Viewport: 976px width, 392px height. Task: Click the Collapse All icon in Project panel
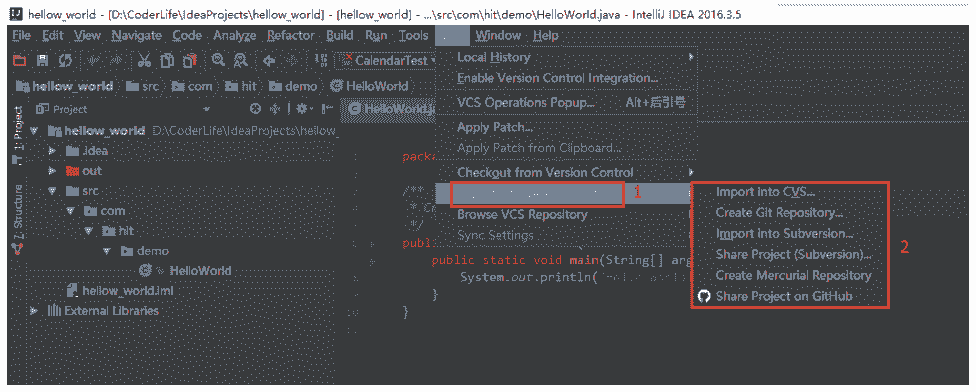click(x=274, y=109)
